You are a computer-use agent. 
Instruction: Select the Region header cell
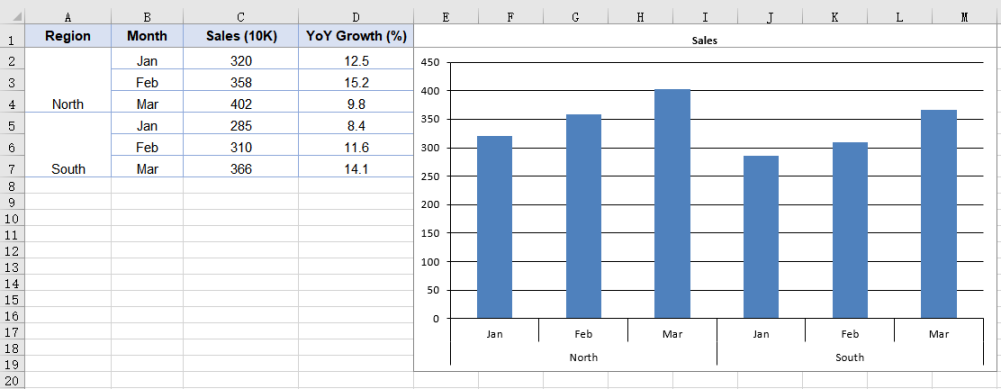pyautogui.click(x=68, y=36)
